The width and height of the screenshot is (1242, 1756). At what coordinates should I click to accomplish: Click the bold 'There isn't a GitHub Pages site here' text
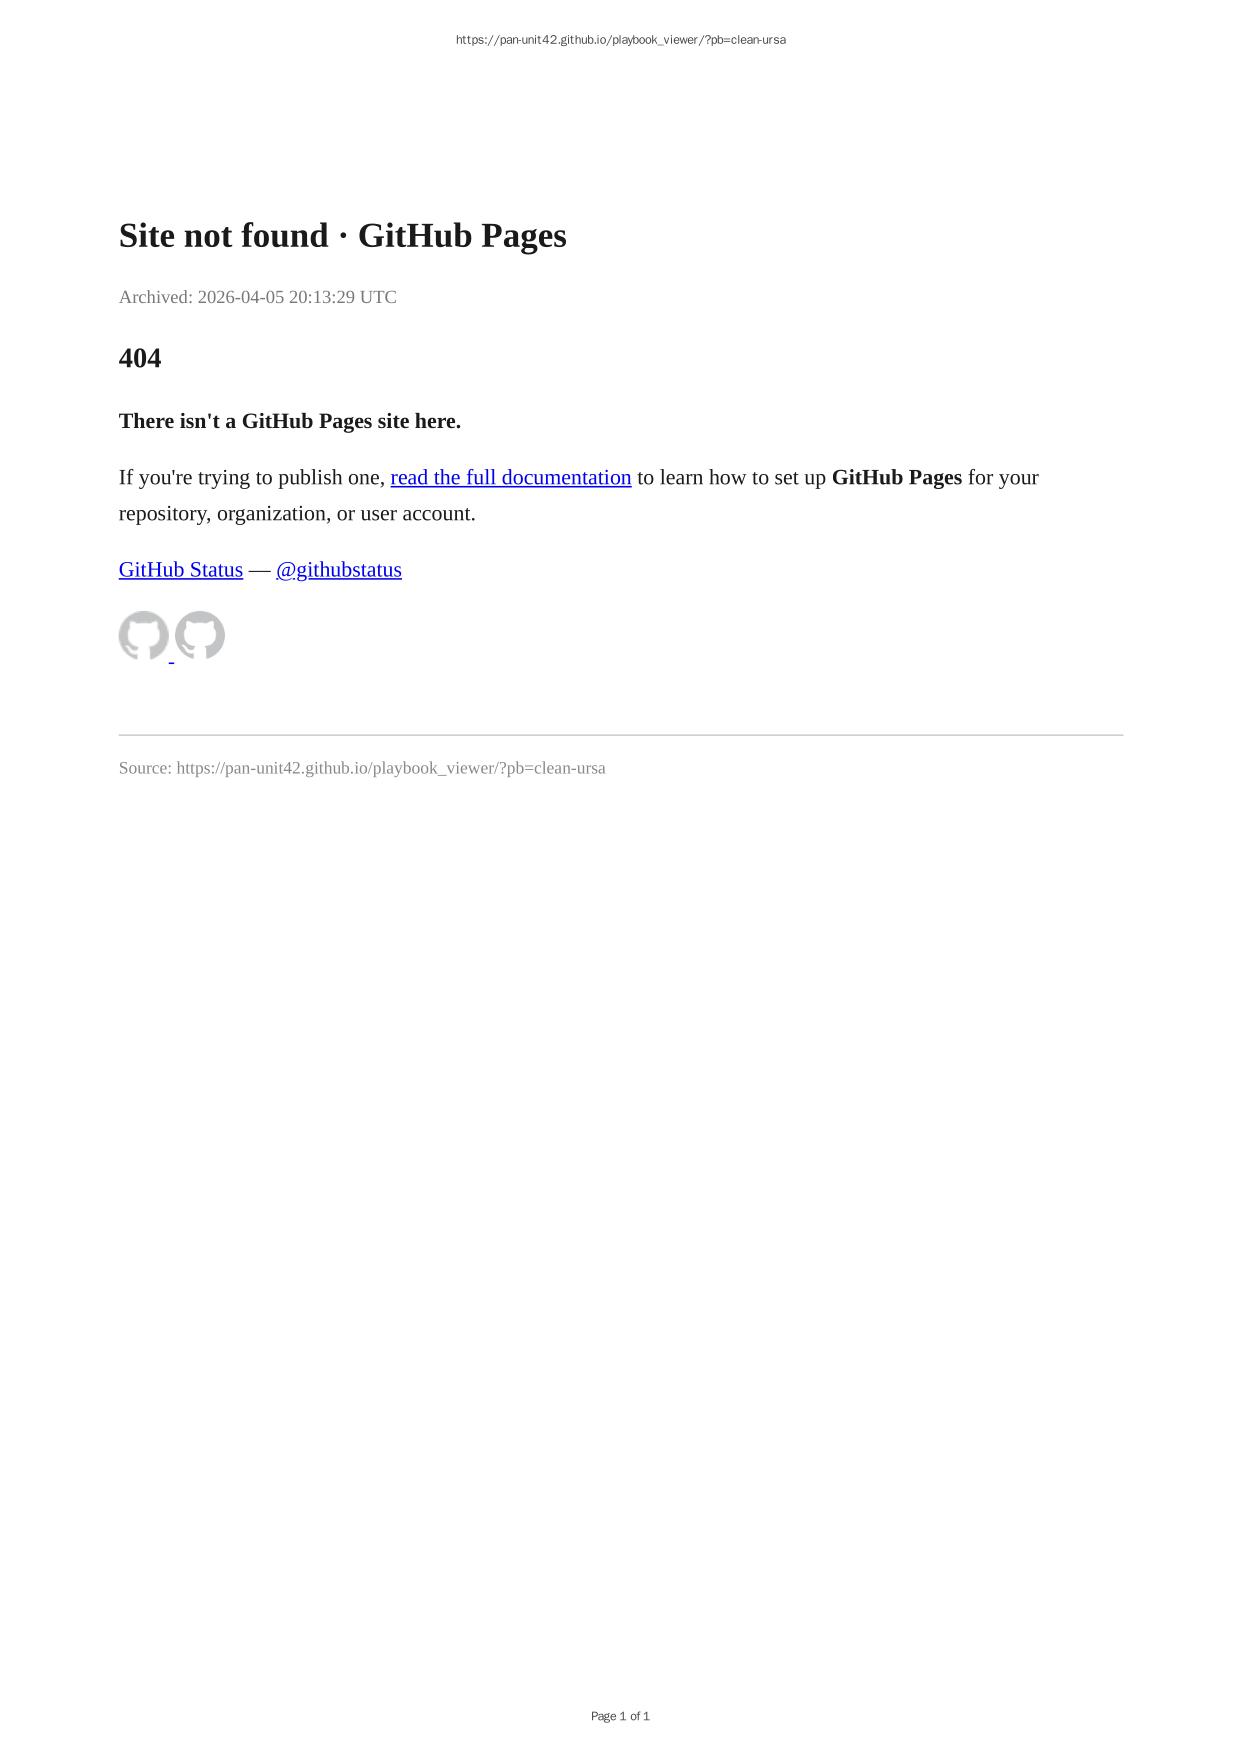(x=290, y=421)
